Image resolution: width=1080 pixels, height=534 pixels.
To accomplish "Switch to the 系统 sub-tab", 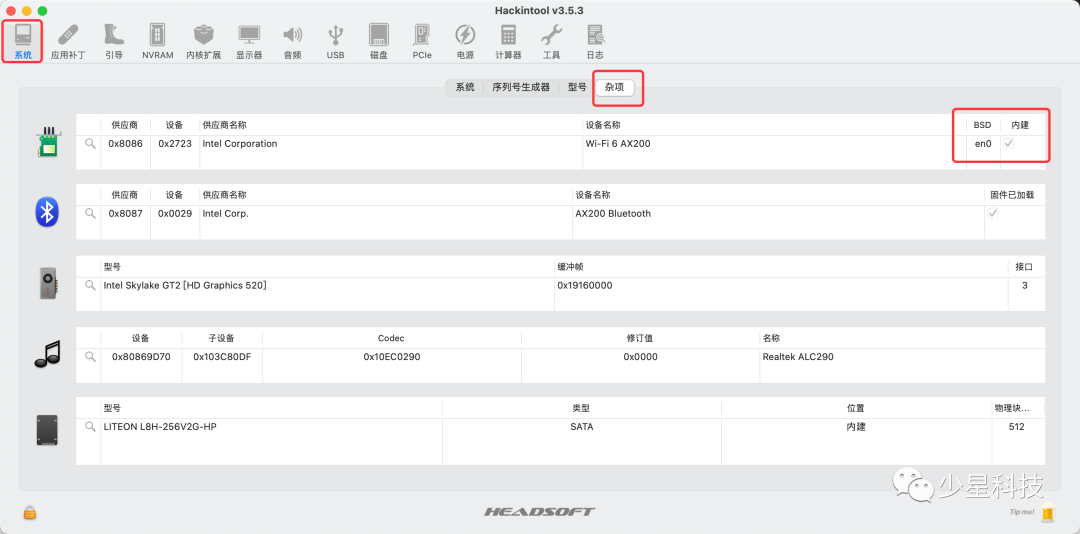I will [x=465, y=88].
